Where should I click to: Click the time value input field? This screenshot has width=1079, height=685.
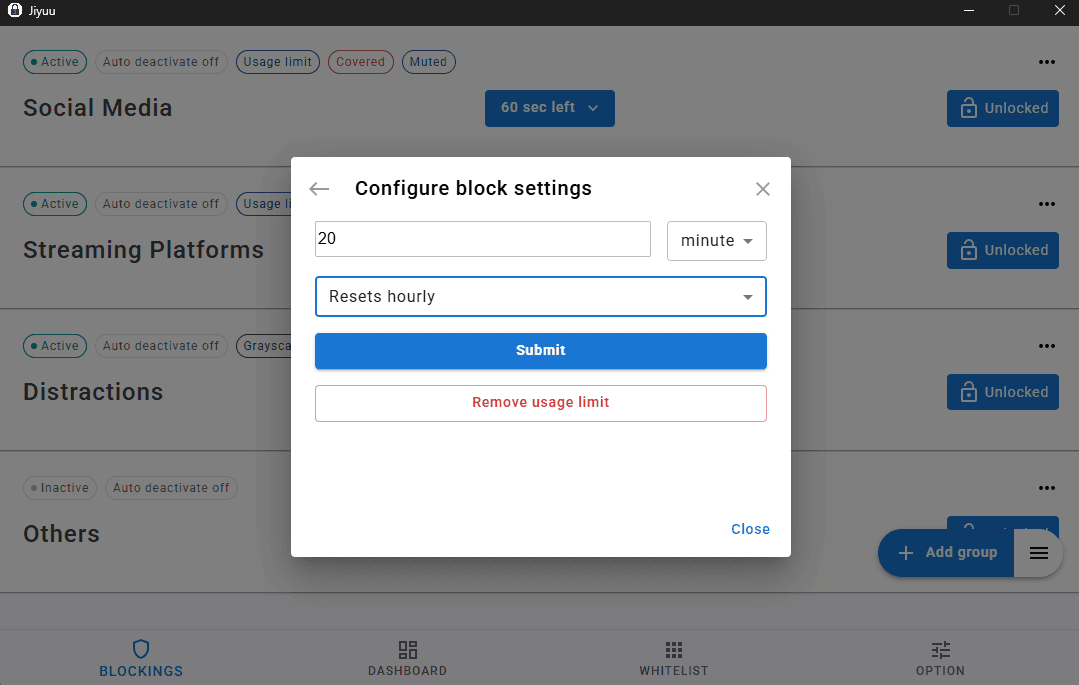point(482,240)
